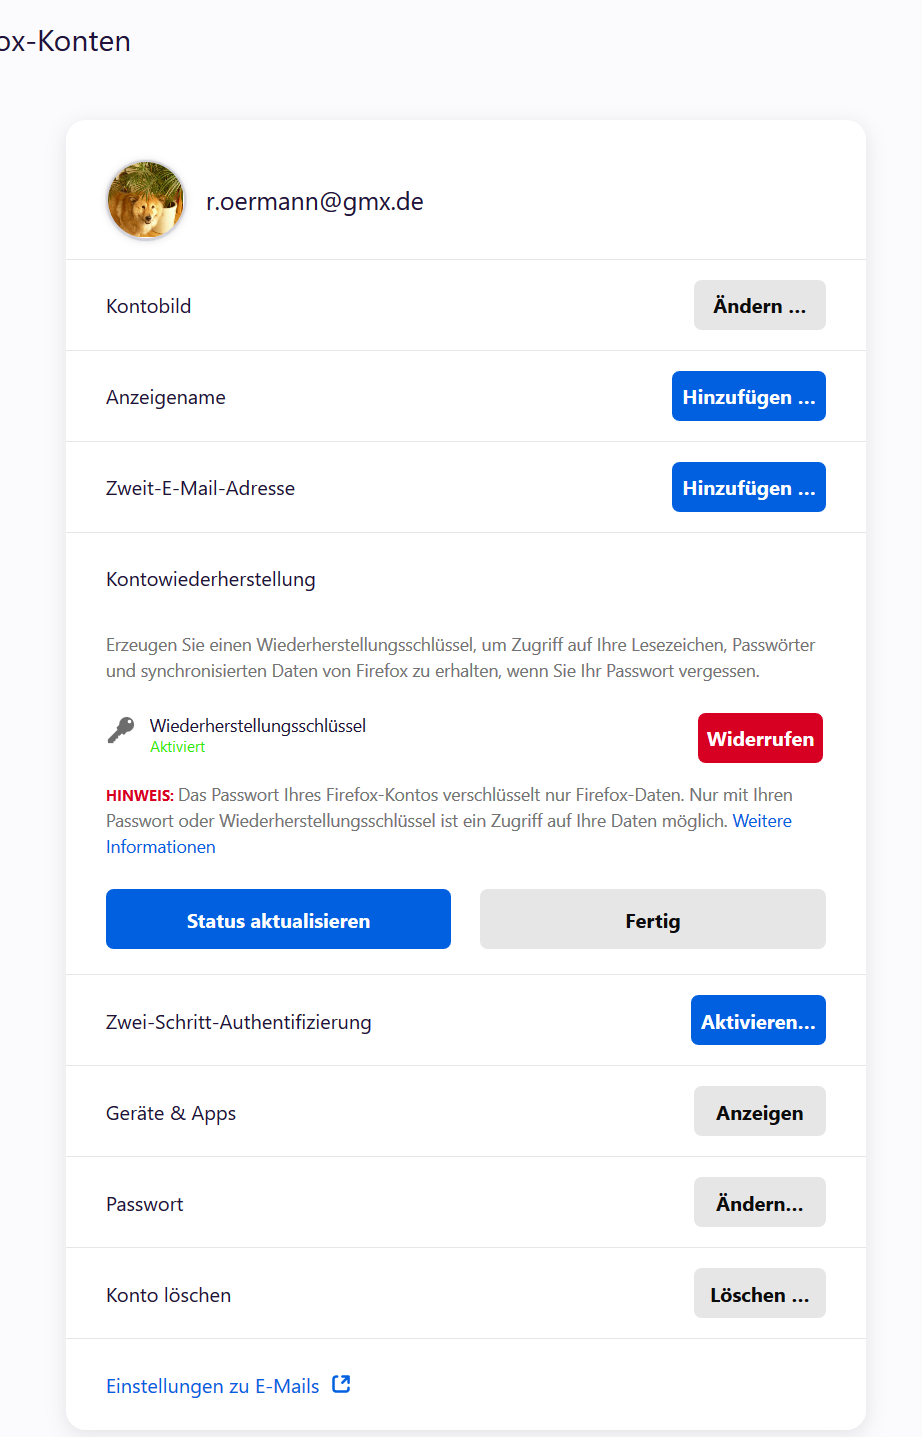Viewport: 922px width, 1437px height.
Task: Open the Einstellungen zu E-Mails link
Action: click(213, 1386)
